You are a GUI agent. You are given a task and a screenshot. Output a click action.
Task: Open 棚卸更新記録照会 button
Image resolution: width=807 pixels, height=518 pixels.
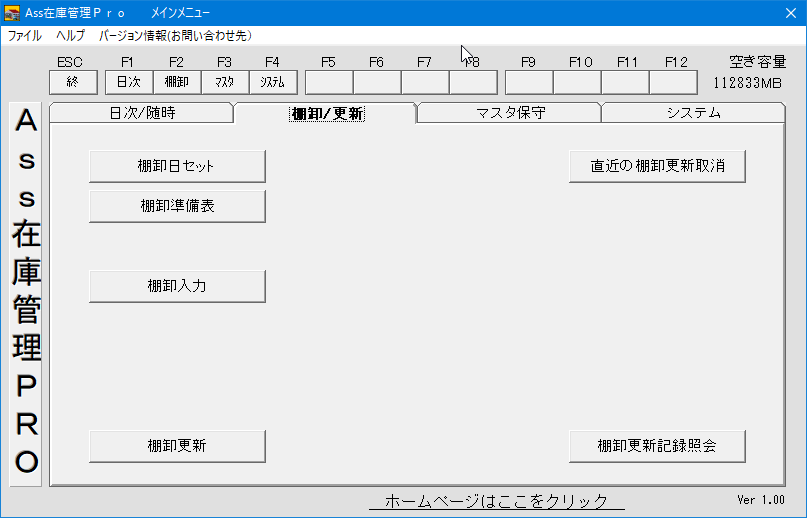pos(657,446)
